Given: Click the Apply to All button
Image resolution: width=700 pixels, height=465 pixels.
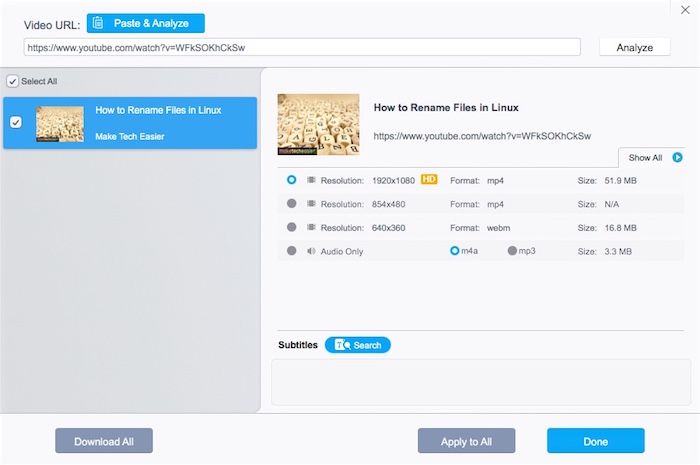Looking at the screenshot, I should [x=467, y=441].
